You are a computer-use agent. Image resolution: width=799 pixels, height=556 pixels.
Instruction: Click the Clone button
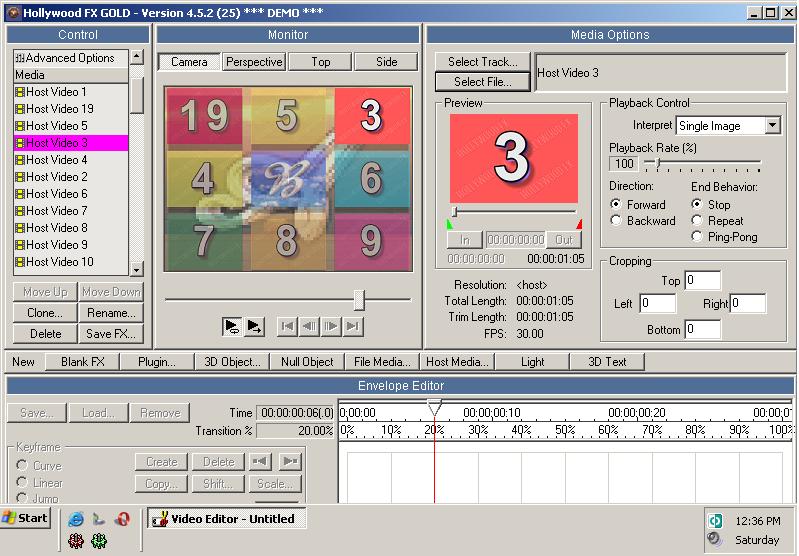coord(45,313)
